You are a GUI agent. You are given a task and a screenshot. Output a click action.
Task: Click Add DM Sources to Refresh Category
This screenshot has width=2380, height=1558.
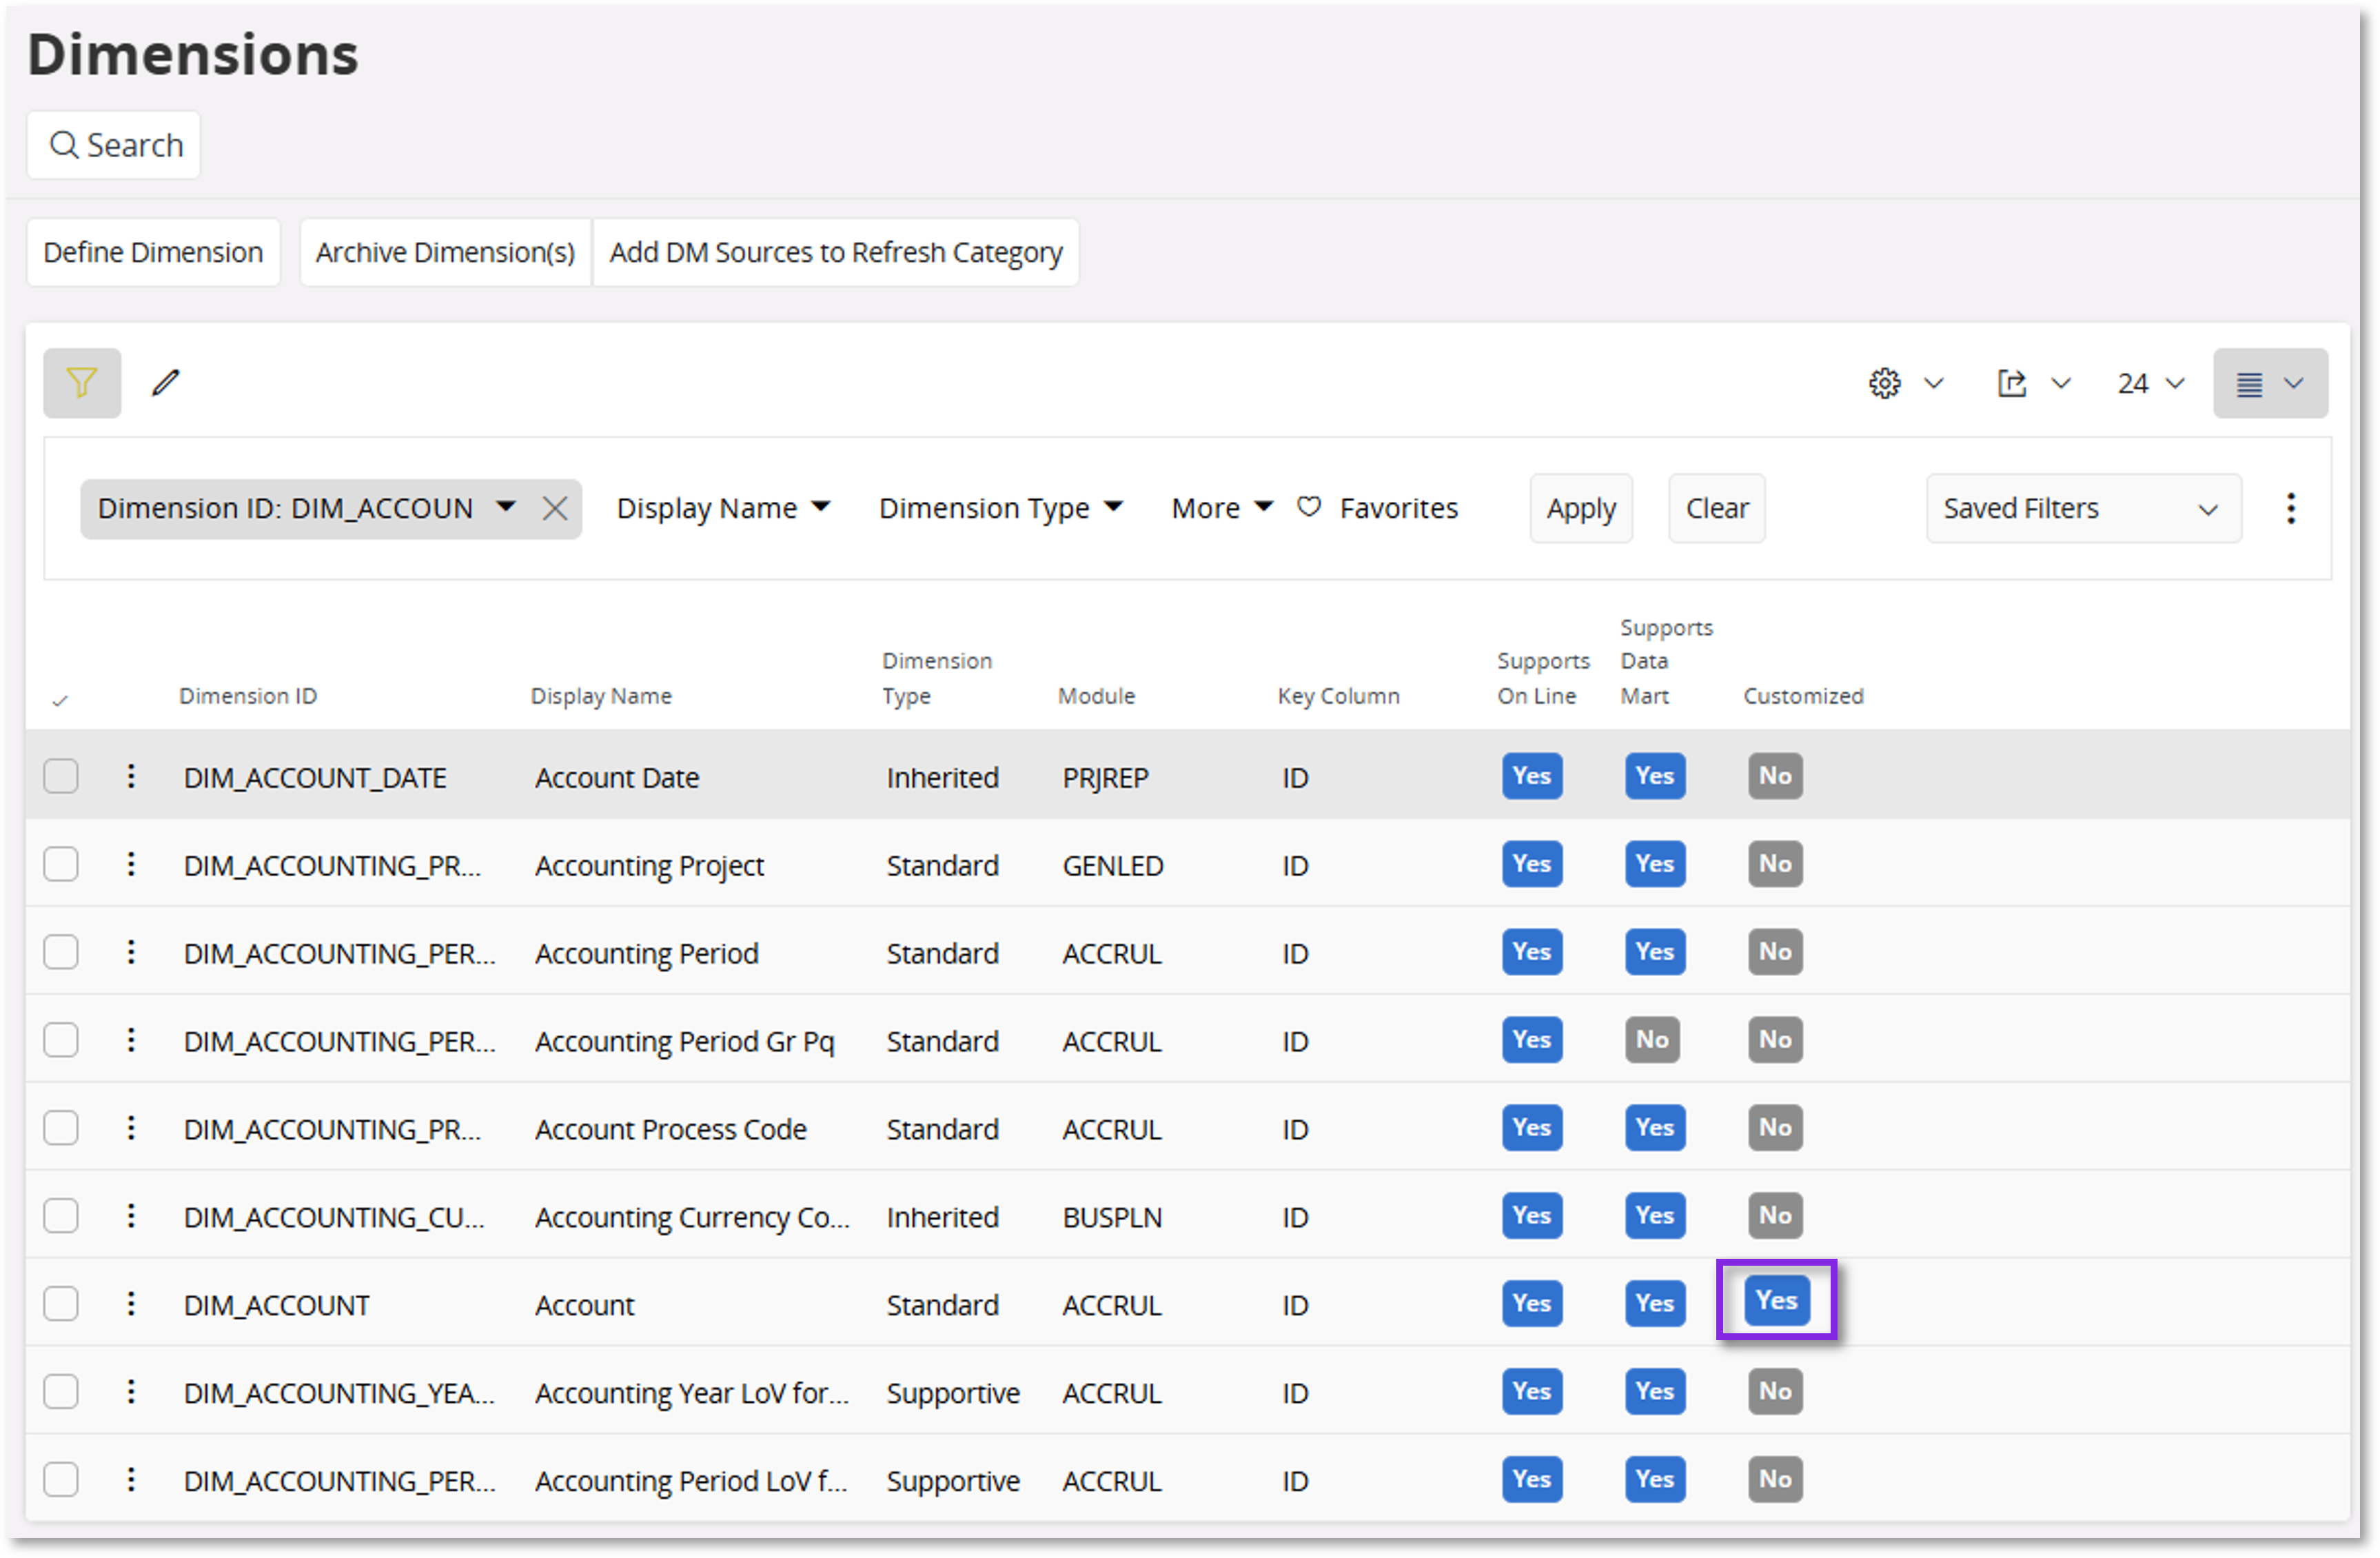tap(836, 253)
